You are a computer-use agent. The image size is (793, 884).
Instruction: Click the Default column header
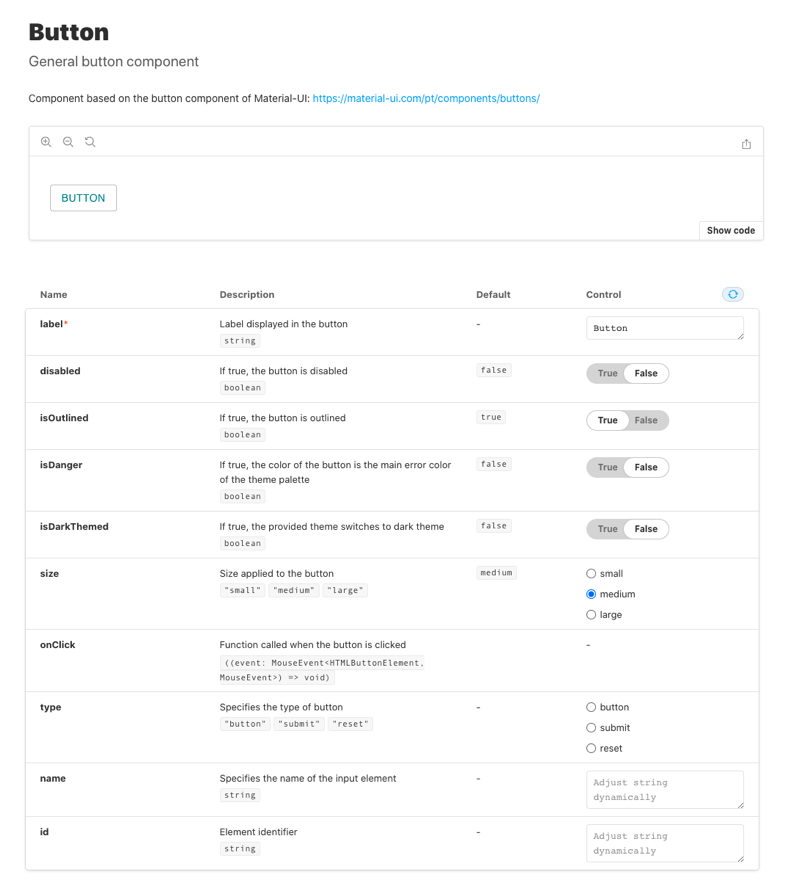(x=493, y=294)
